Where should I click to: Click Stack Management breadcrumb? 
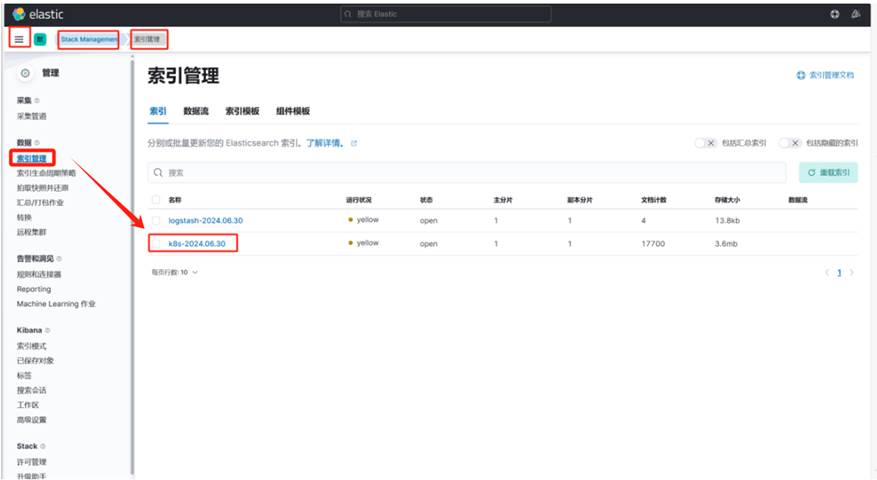pos(88,39)
